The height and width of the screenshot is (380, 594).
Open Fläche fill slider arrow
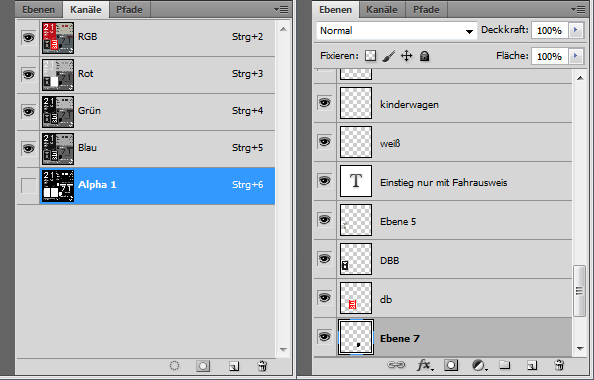coord(576,56)
